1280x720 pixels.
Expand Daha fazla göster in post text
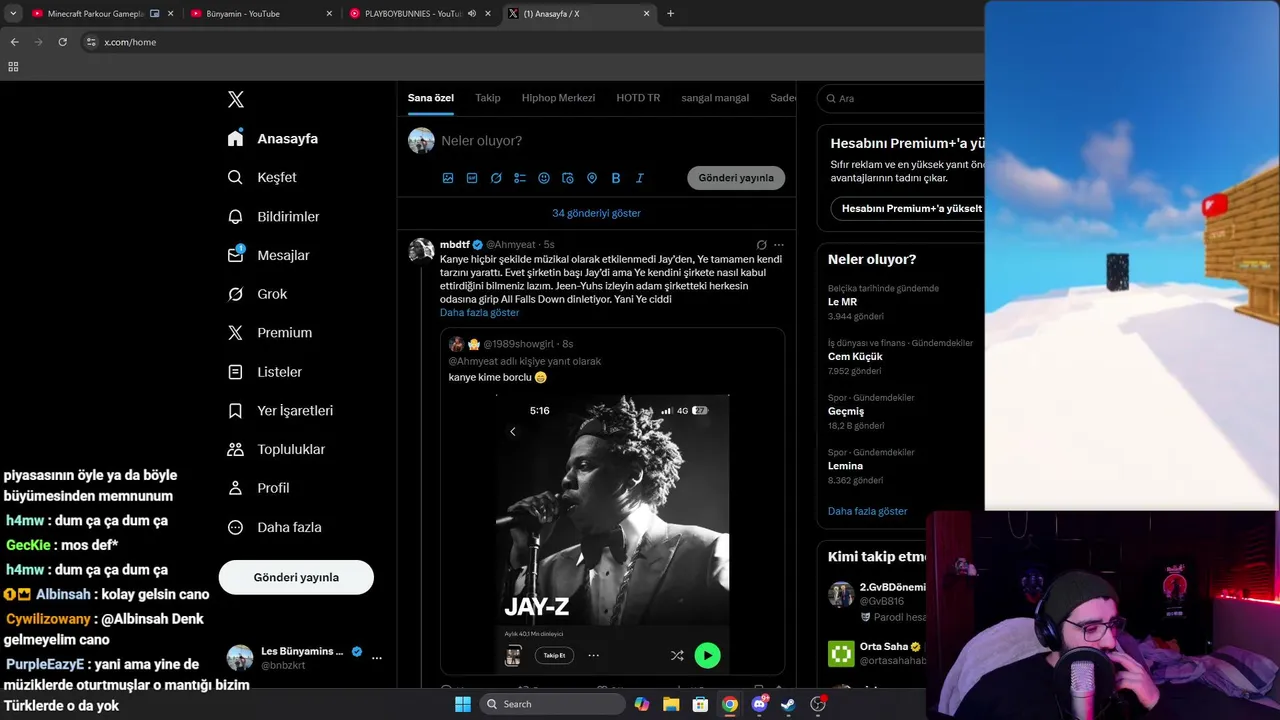pos(479,312)
